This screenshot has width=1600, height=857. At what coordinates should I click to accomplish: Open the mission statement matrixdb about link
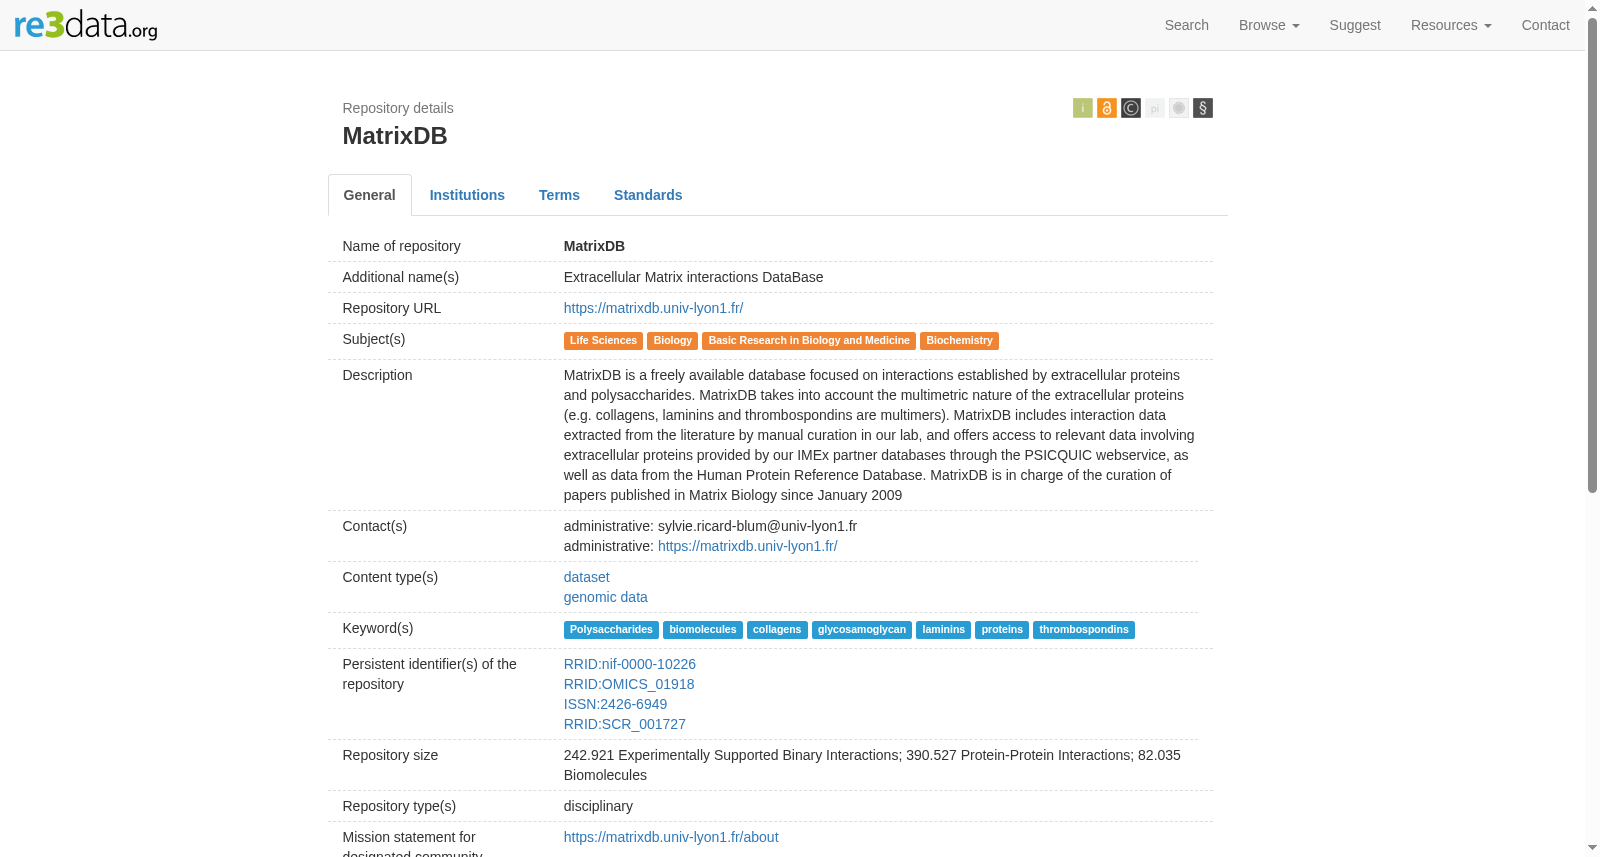tap(671, 837)
